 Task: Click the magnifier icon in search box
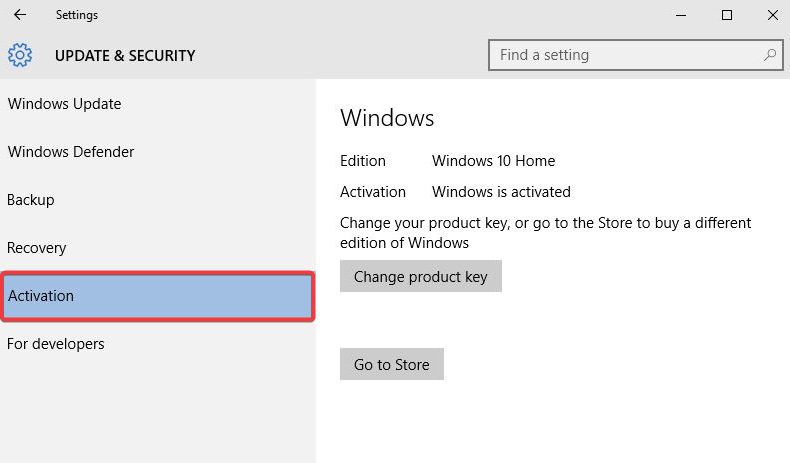pyautogui.click(x=769, y=55)
